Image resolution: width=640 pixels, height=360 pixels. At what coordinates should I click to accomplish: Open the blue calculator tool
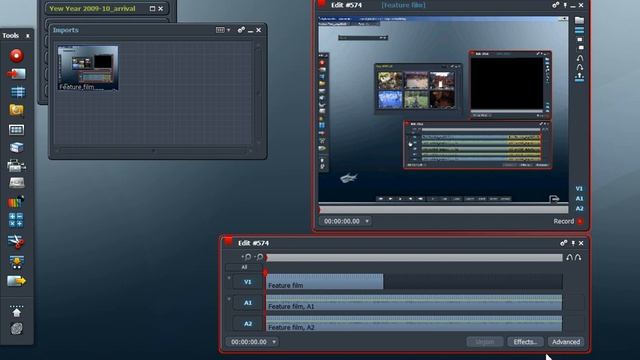click(16, 220)
